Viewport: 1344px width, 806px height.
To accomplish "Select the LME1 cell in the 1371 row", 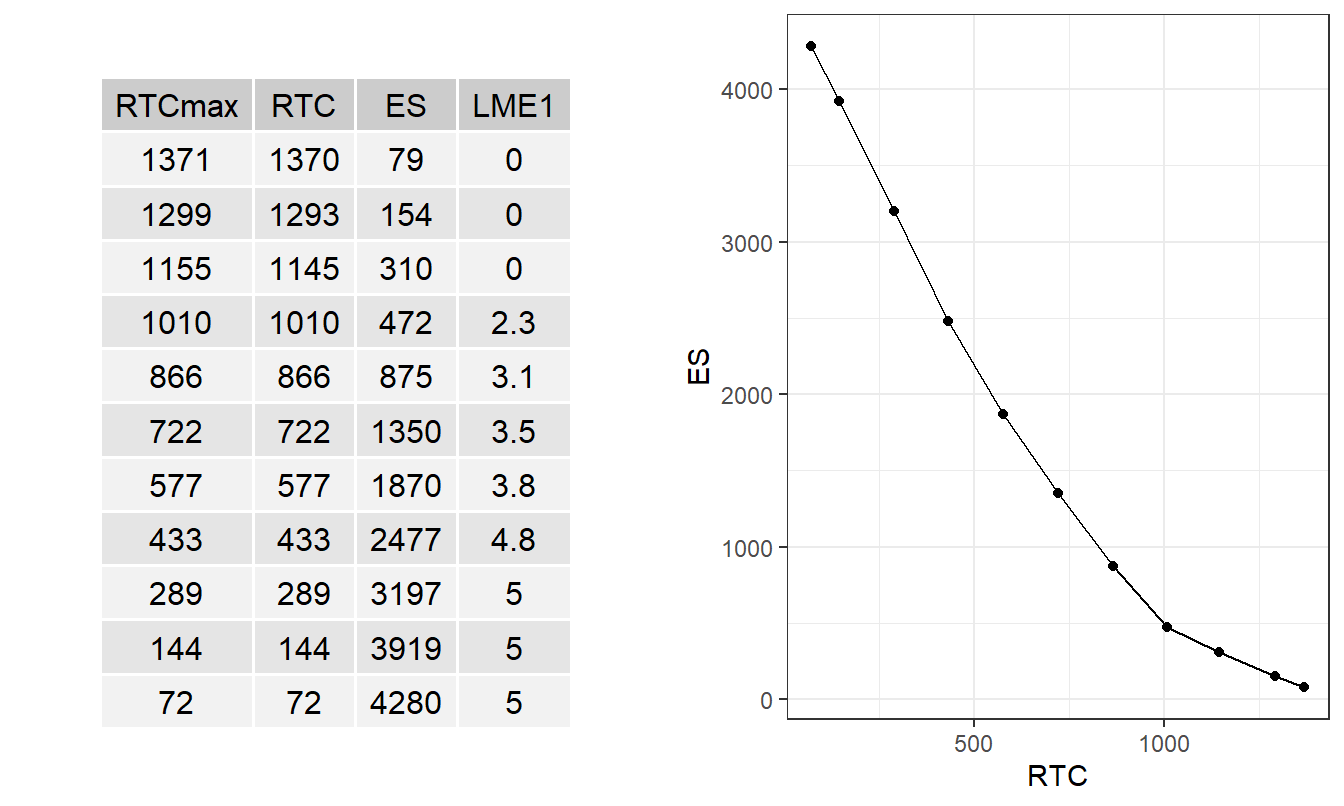I will point(514,159).
